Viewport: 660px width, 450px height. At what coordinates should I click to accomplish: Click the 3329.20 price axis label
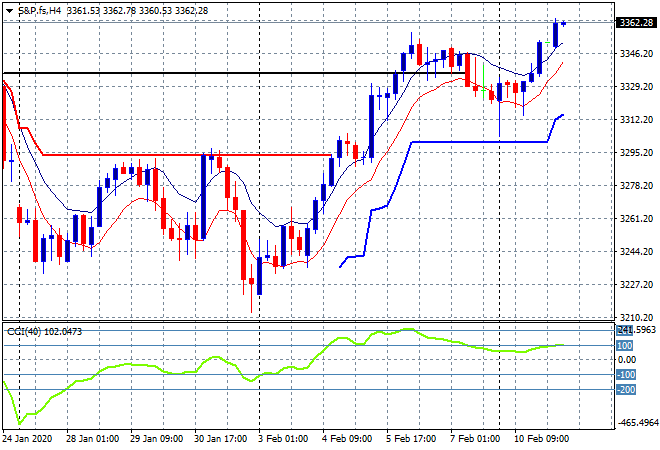click(x=636, y=86)
